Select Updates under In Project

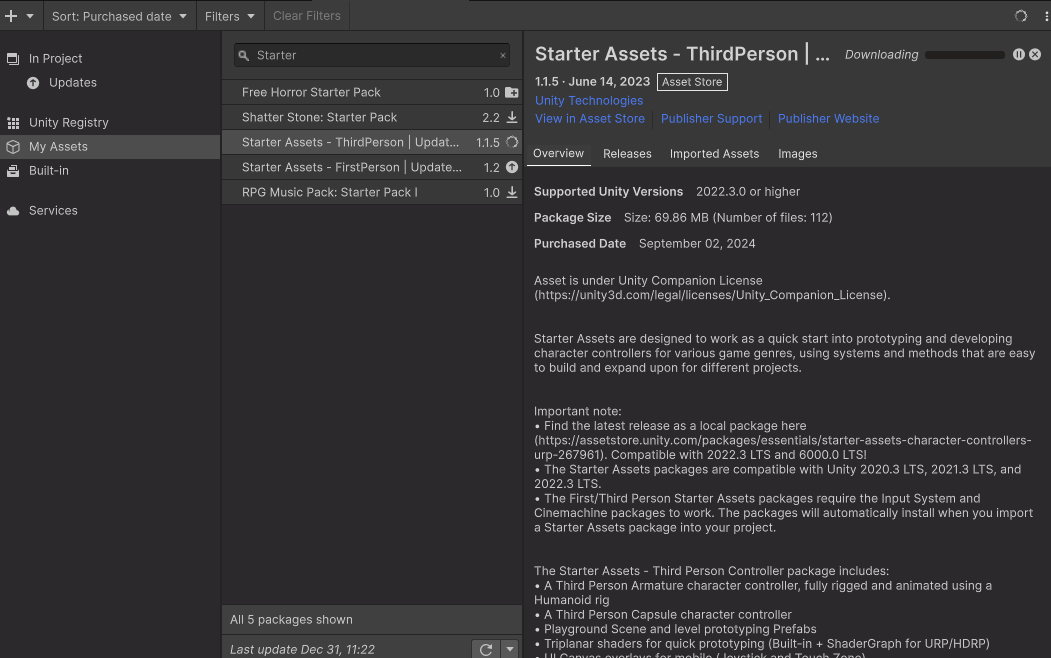pos(72,82)
